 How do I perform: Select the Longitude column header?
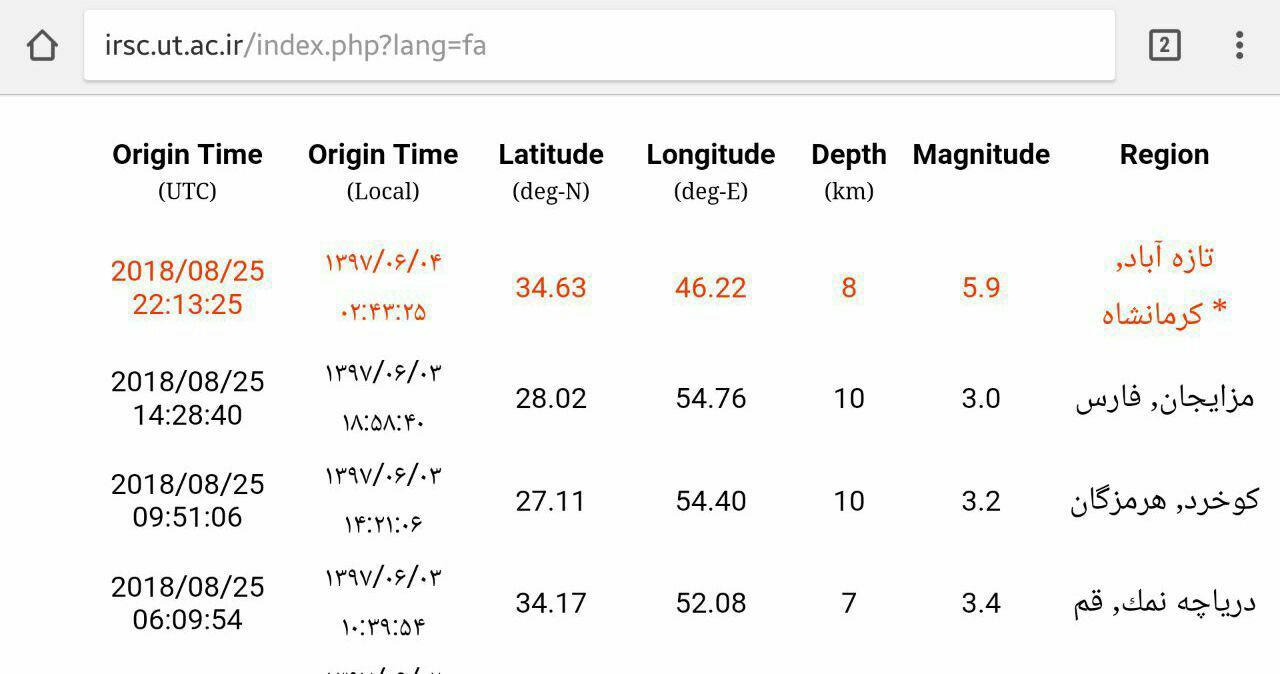pyautogui.click(x=711, y=171)
